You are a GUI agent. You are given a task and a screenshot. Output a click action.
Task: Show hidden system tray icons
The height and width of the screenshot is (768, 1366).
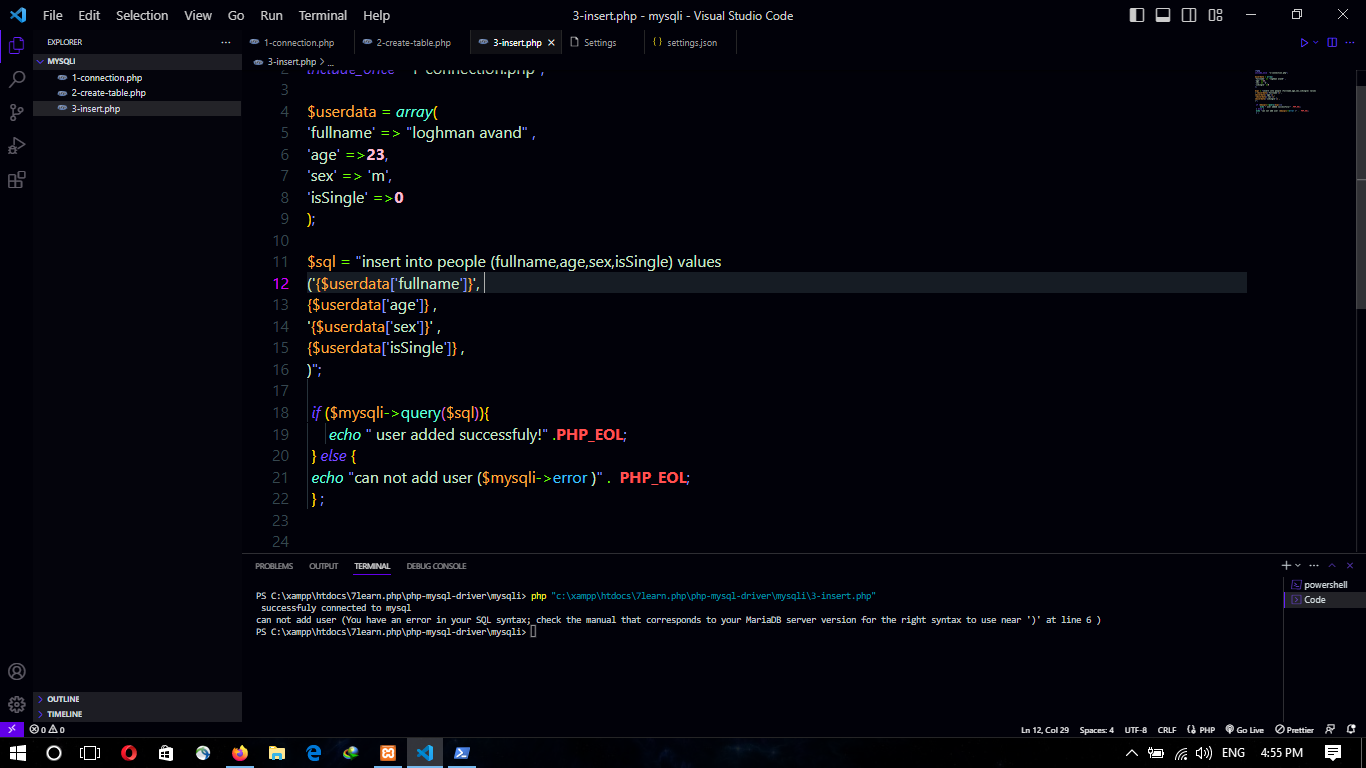click(1132, 753)
